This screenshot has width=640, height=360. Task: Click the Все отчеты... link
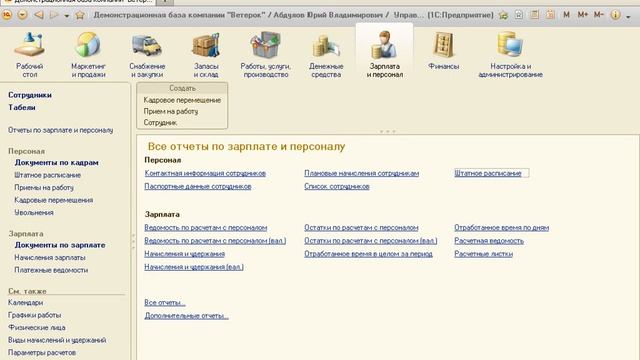pos(164,303)
